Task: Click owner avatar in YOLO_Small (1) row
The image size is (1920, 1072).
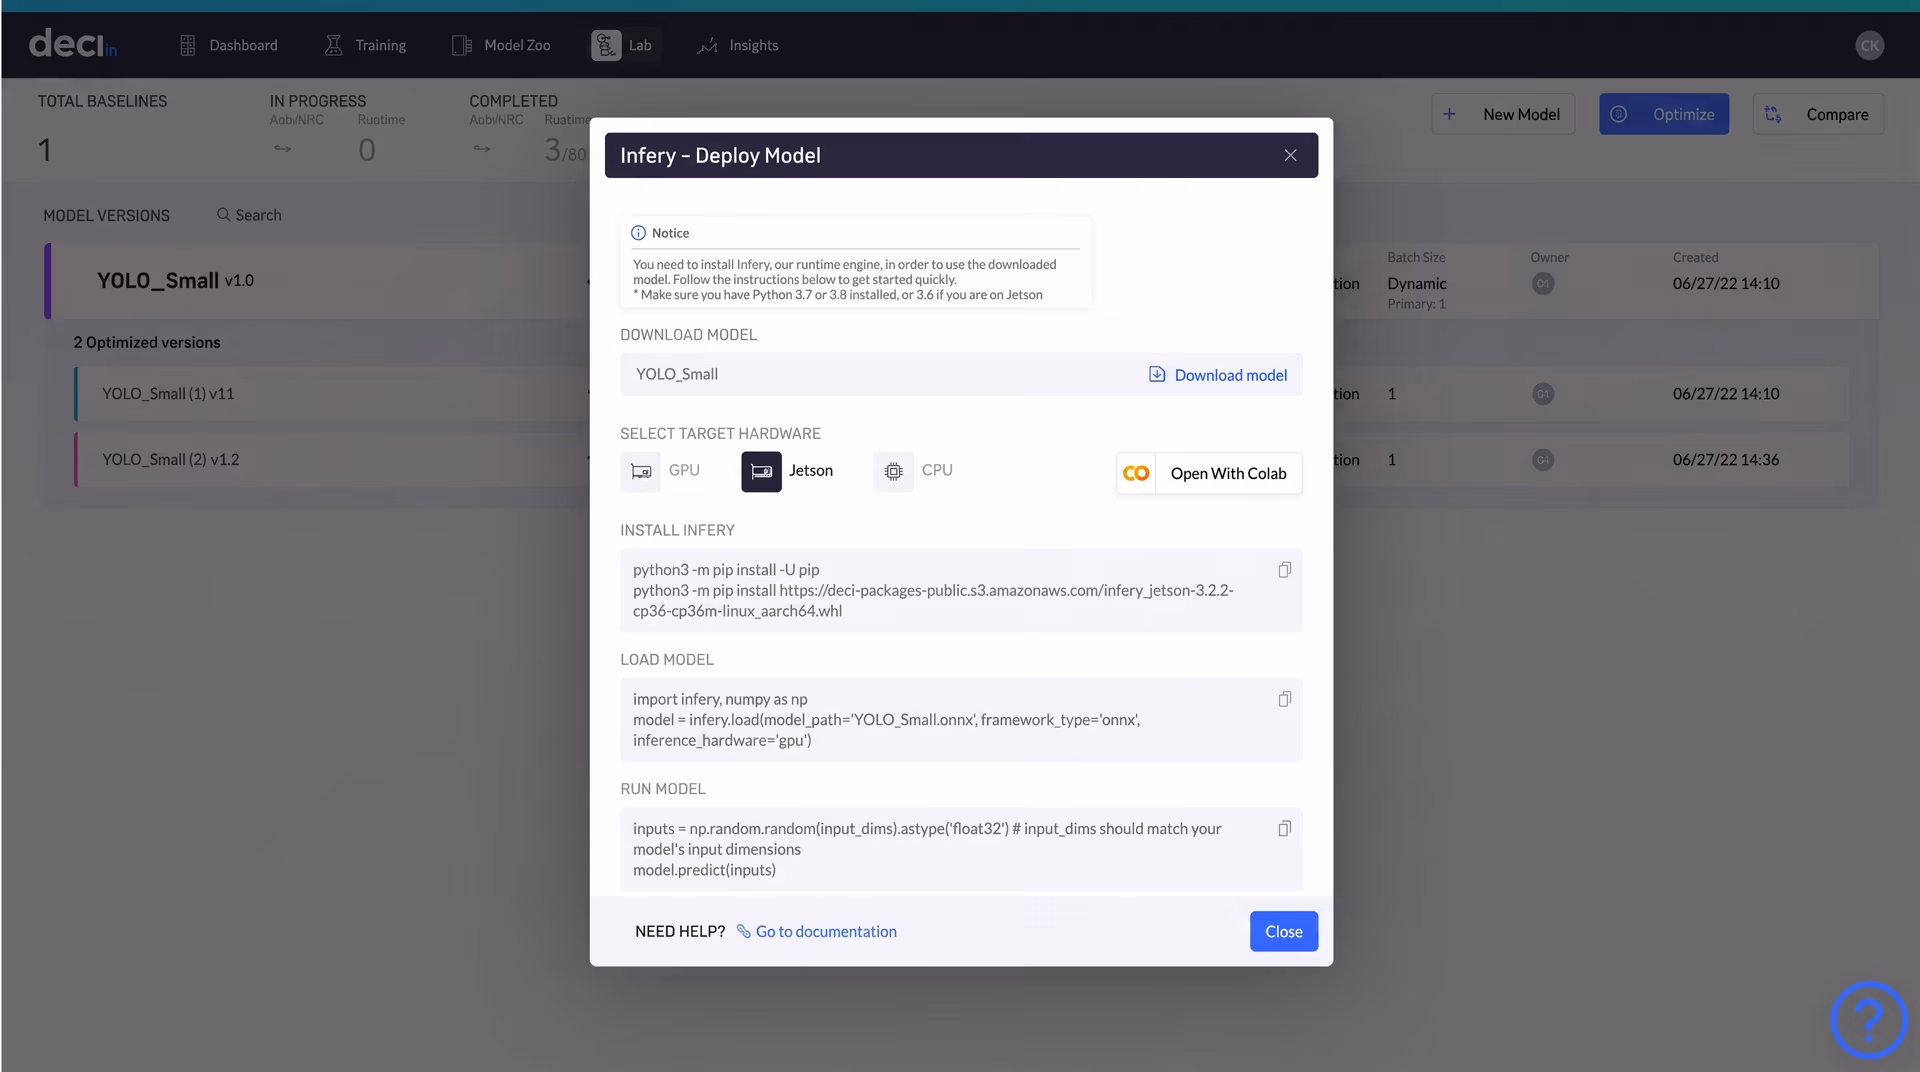Action: 1543,394
